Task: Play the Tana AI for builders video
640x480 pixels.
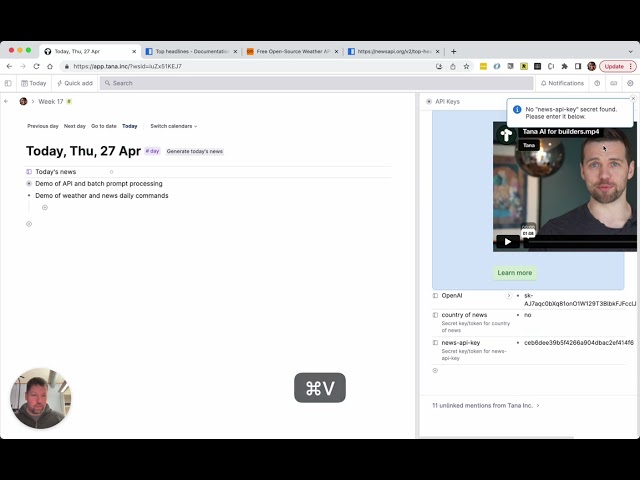Action: 508,242
